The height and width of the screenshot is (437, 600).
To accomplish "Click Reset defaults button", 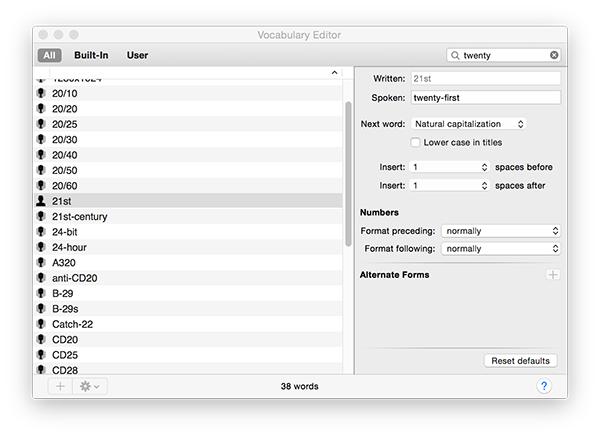I will pyautogui.click(x=520, y=361).
